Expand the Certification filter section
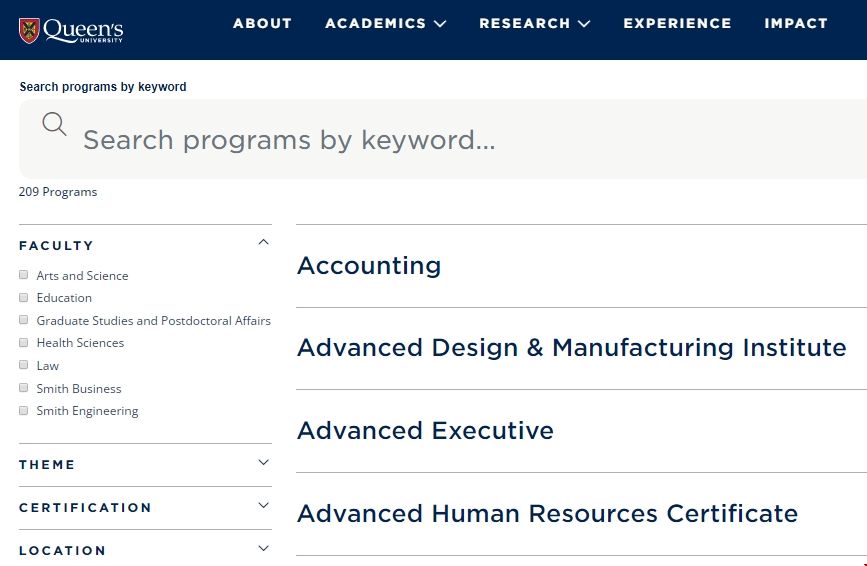This screenshot has width=867, height=566. pyautogui.click(x=263, y=506)
